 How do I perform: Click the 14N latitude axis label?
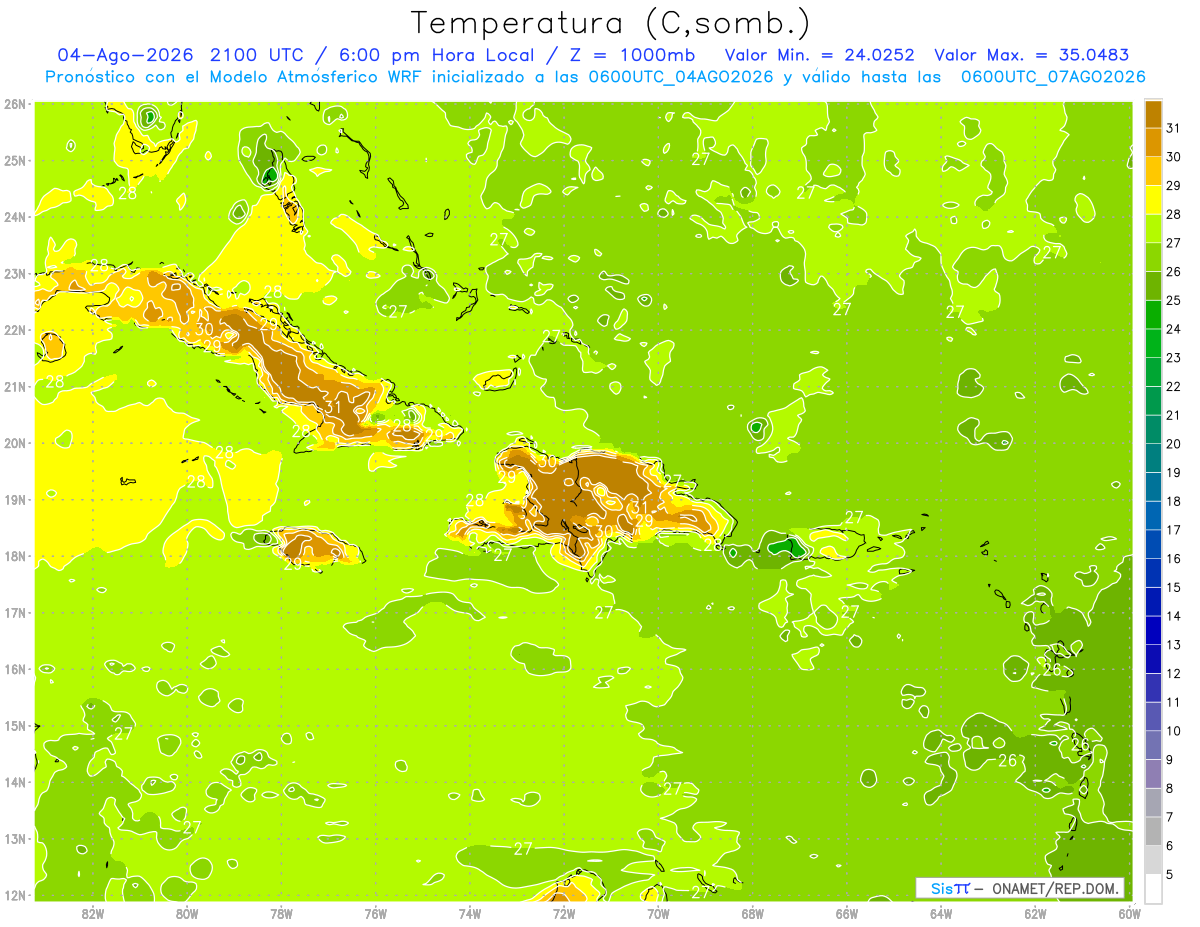pyautogui.click(x=15, y=782)
